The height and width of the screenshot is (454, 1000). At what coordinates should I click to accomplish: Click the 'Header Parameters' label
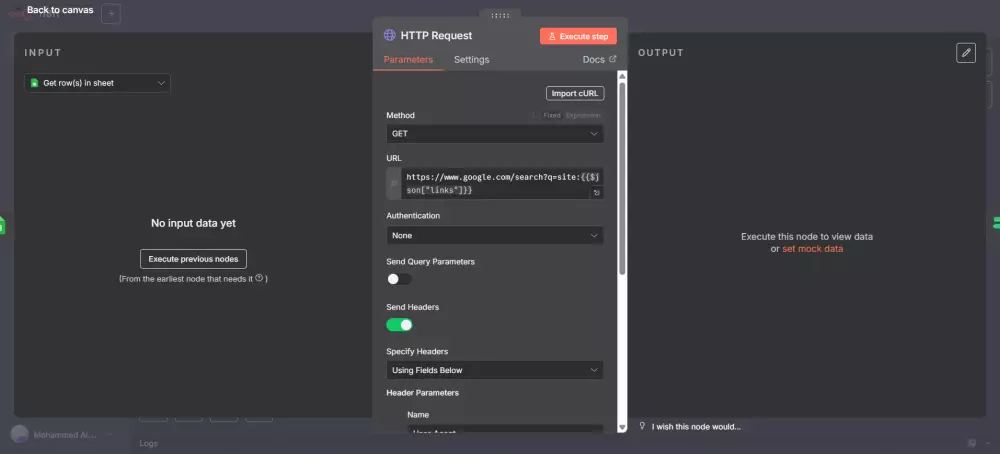422,393
